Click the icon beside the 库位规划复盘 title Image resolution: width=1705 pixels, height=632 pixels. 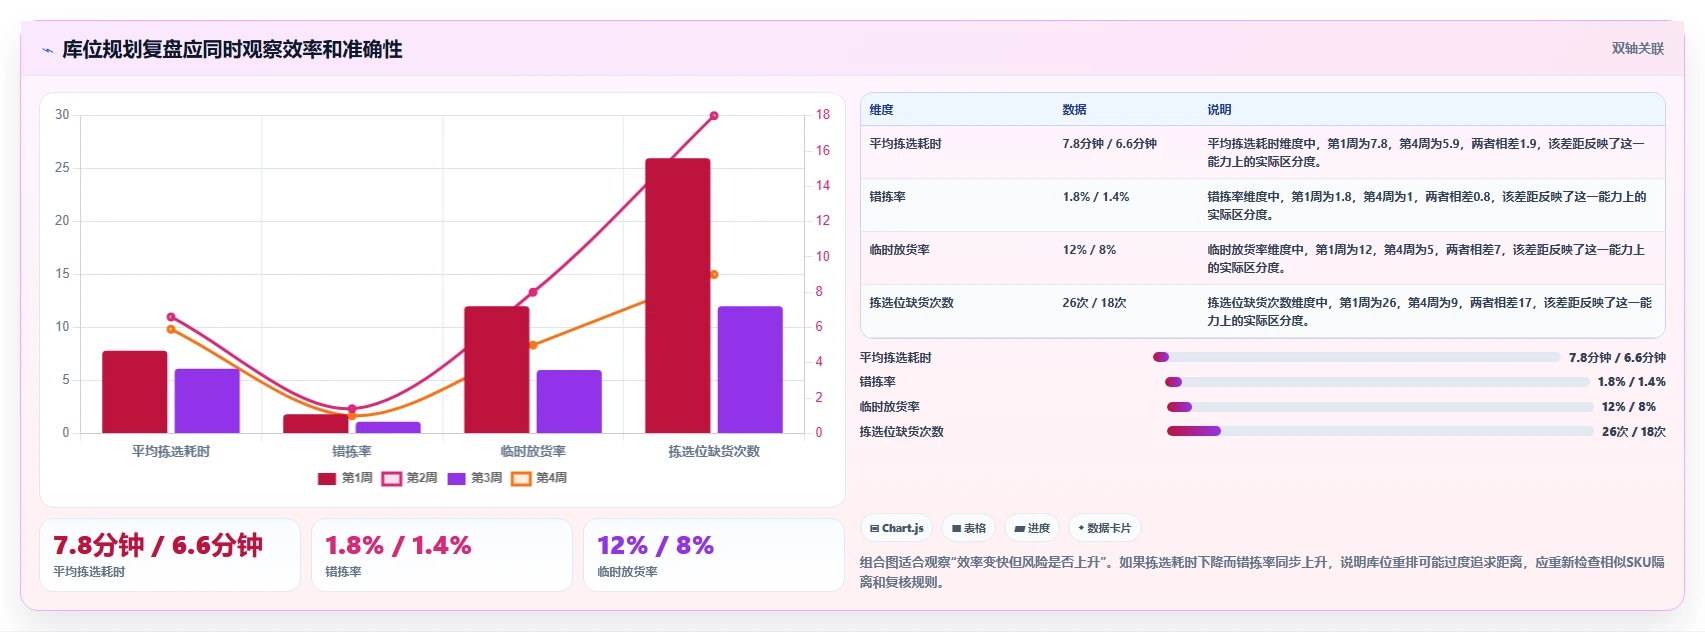click(47, 50)
